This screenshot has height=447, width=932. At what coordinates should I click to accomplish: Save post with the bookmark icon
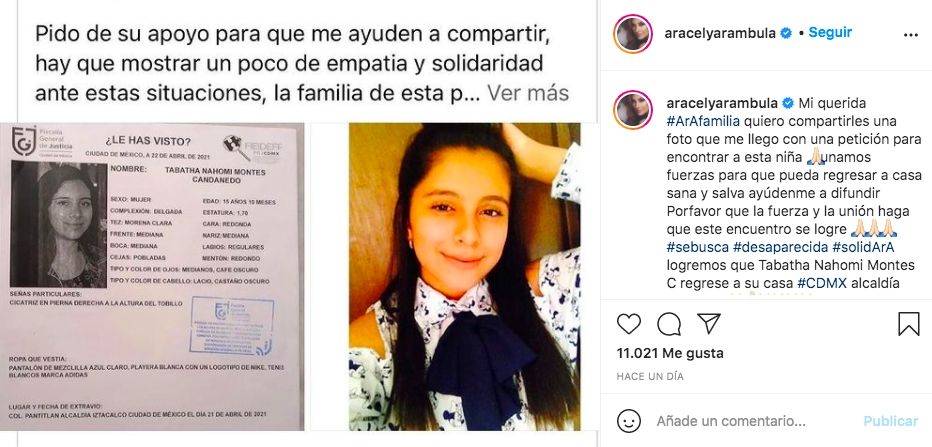908,324
